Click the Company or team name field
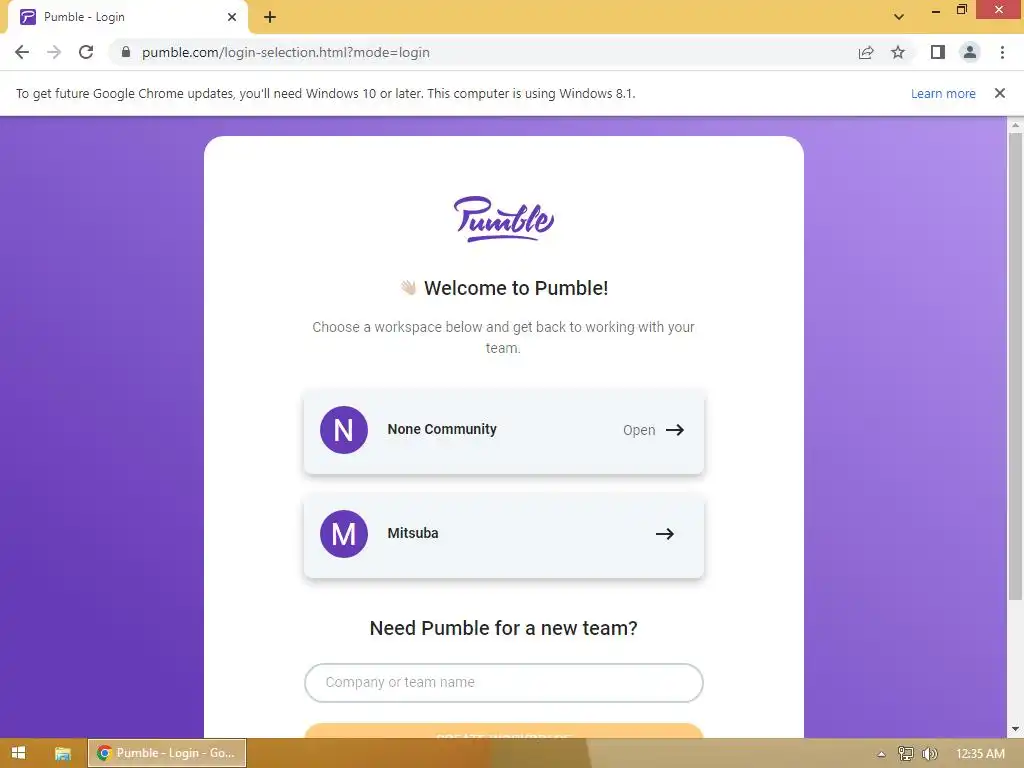The width and height of the screenshot is (1024, 768). click(504, 682)
